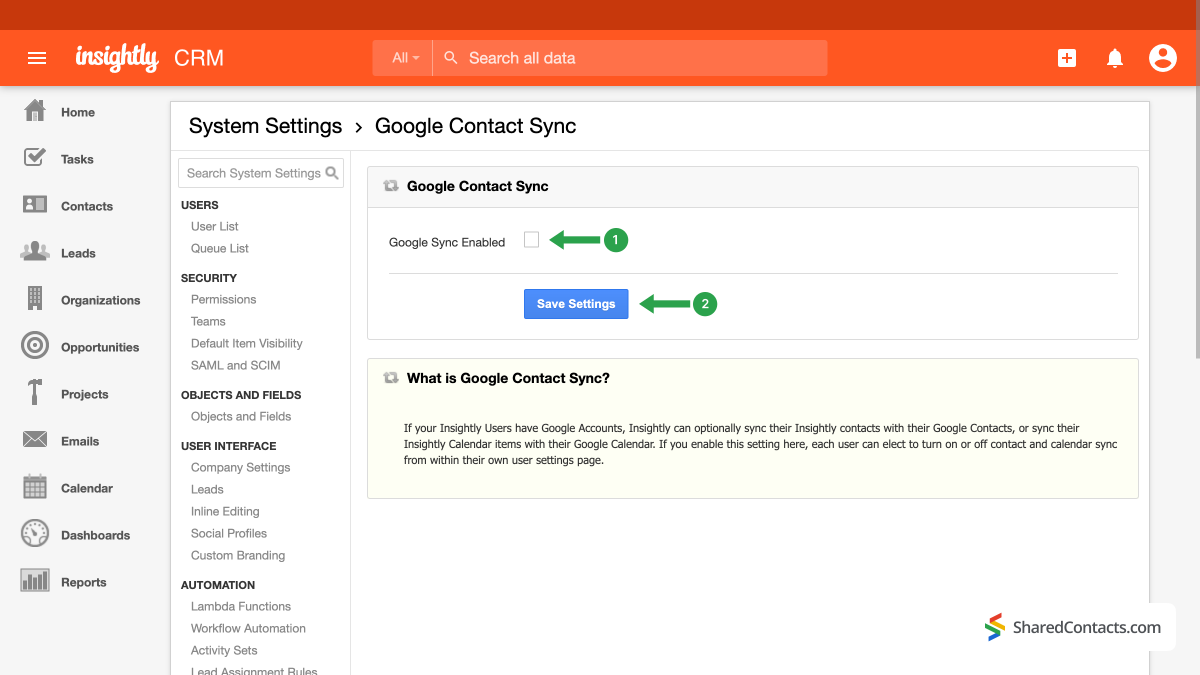Click the AUTOMATION section heading
1200x675 pixels.
(x=218, y=585)
